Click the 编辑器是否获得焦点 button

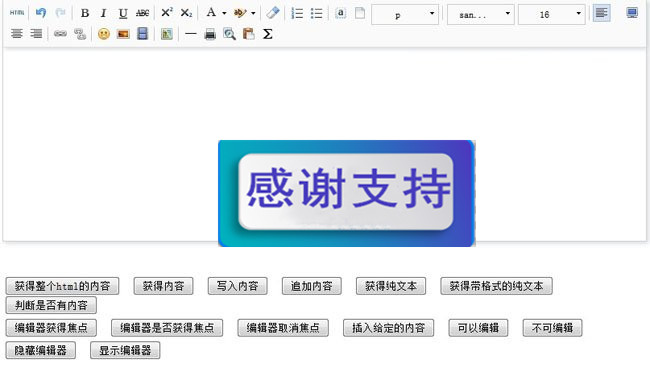tap(167, 328)
